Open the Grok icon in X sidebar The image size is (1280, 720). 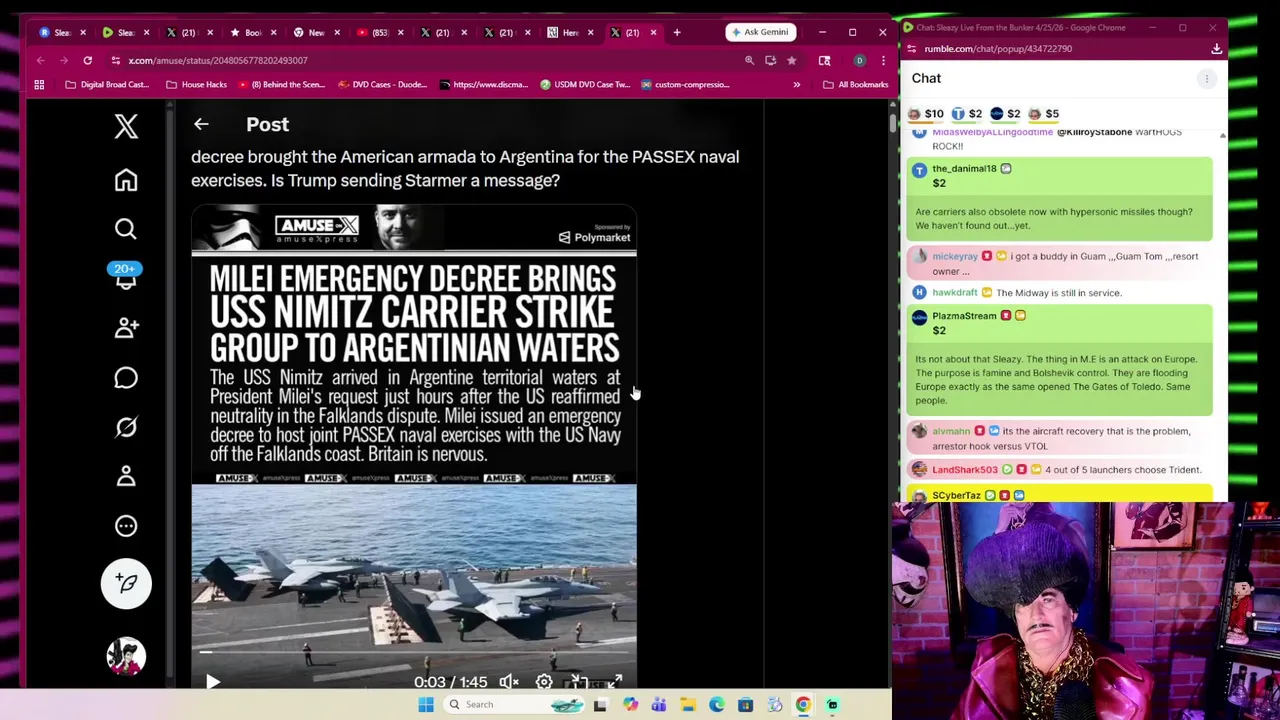[x=126, y=427]
